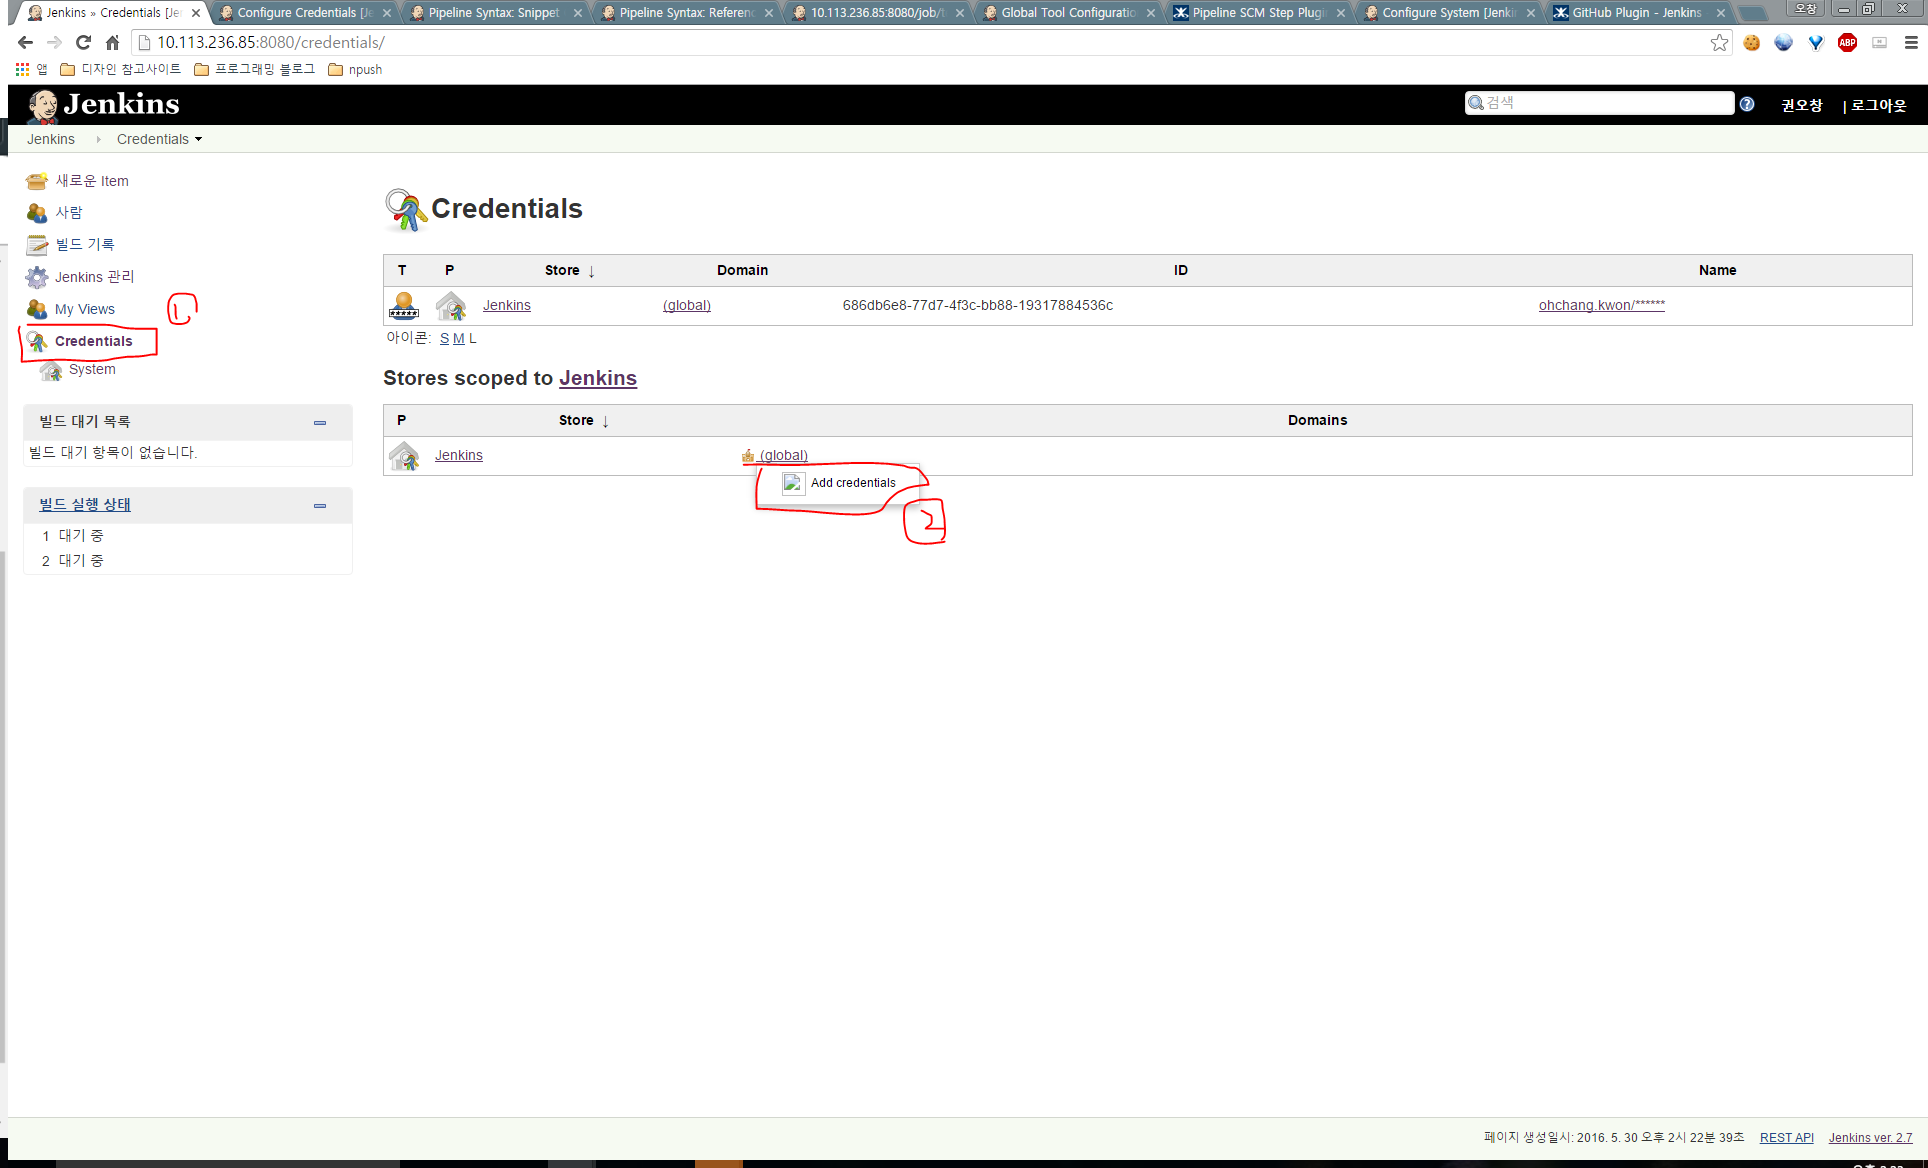Open the REST API footer link
Viewport: 1928px width, 1168px height.
pyautogui.click(x=1786, y=1138)
